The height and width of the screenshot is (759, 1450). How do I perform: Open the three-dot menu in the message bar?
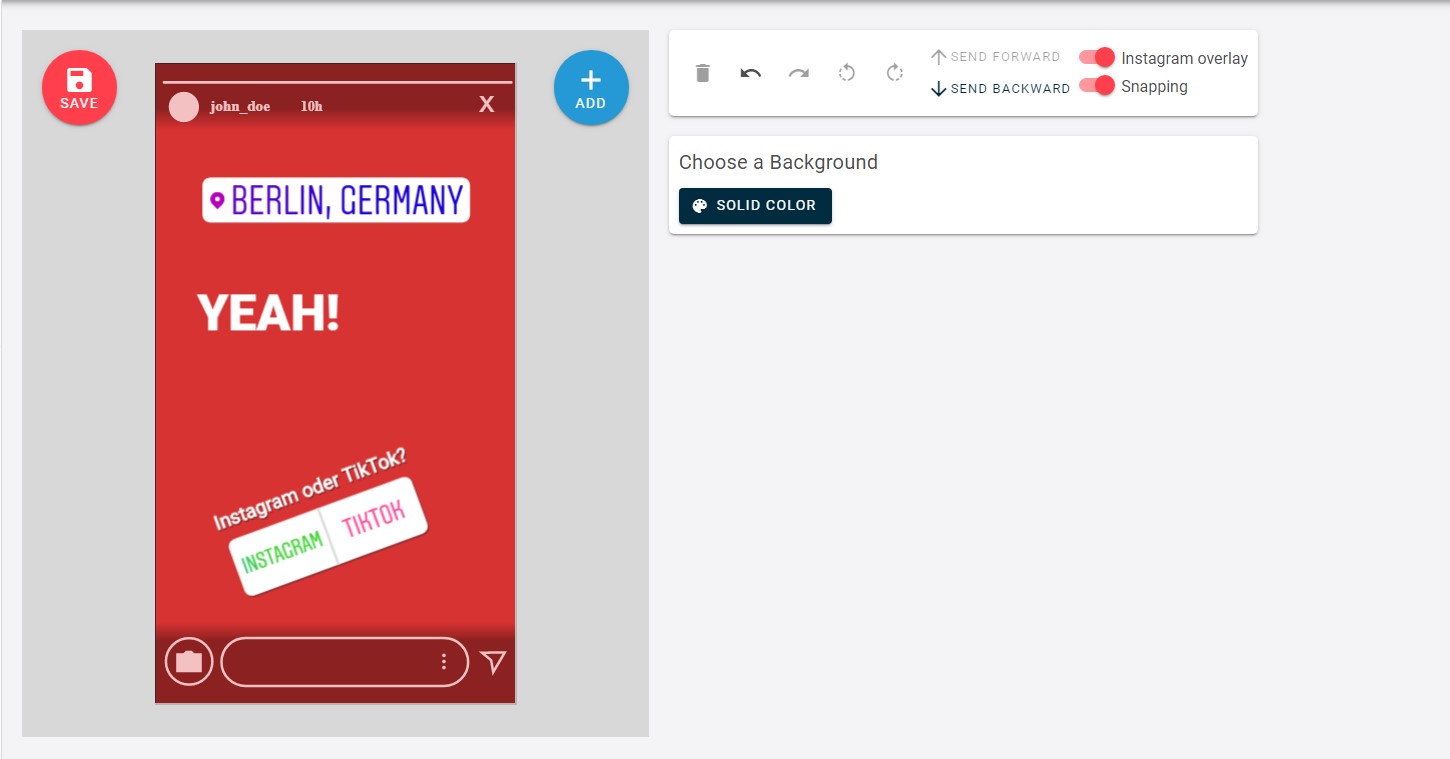(443, 661)
